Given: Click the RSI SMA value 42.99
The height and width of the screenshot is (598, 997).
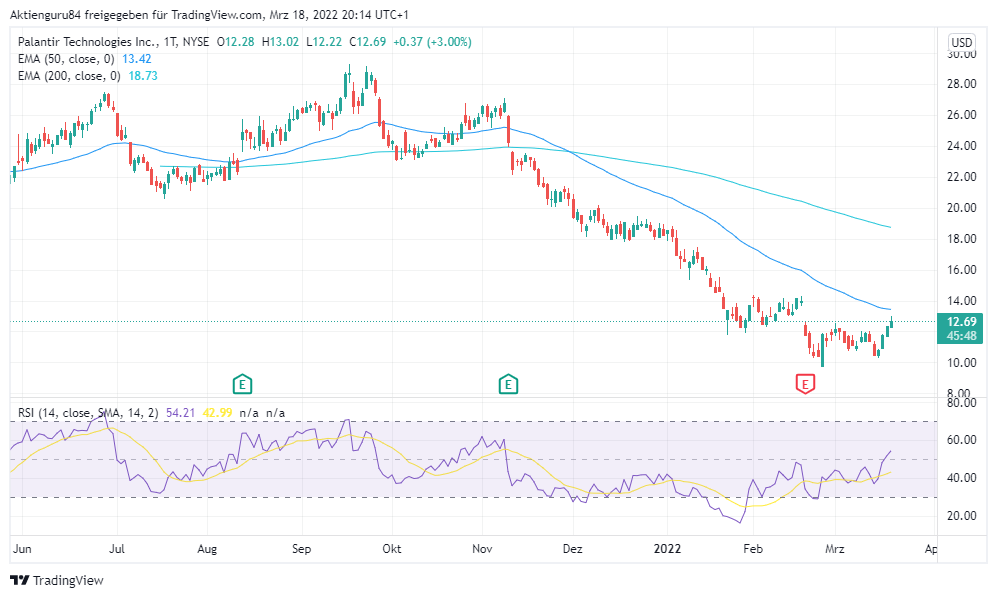Looking at the screenshot, I should 217,413.
